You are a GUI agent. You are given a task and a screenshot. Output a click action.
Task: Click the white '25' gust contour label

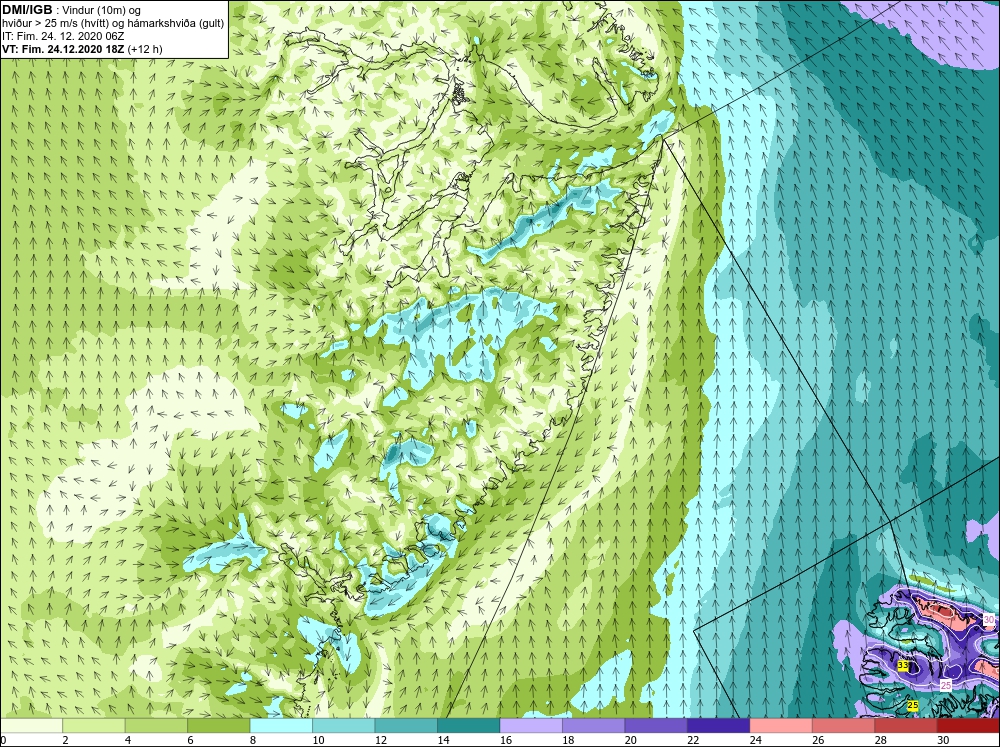click(x=946, y=686)
